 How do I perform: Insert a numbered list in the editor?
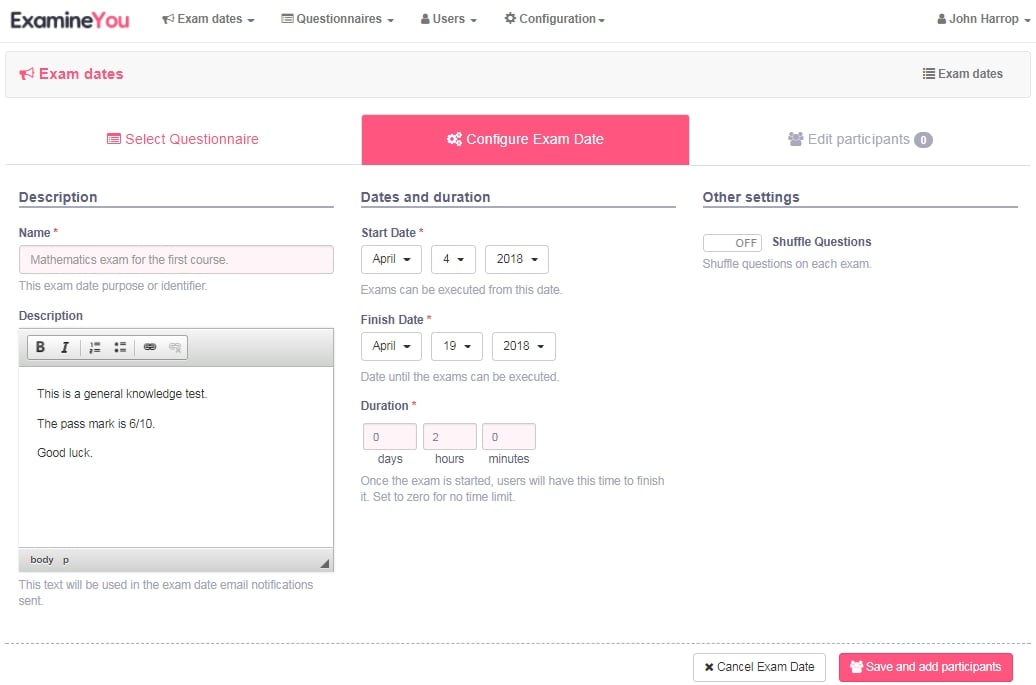(95, 348)
